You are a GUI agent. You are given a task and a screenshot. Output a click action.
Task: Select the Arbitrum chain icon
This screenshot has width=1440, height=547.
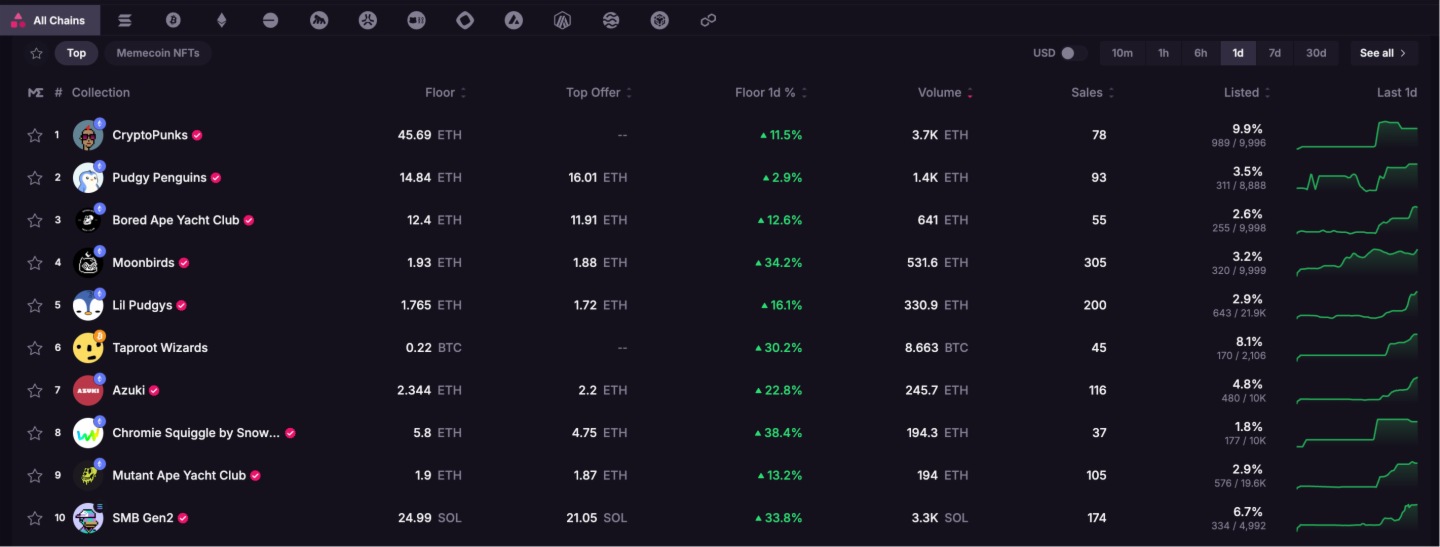coord(562,20)
